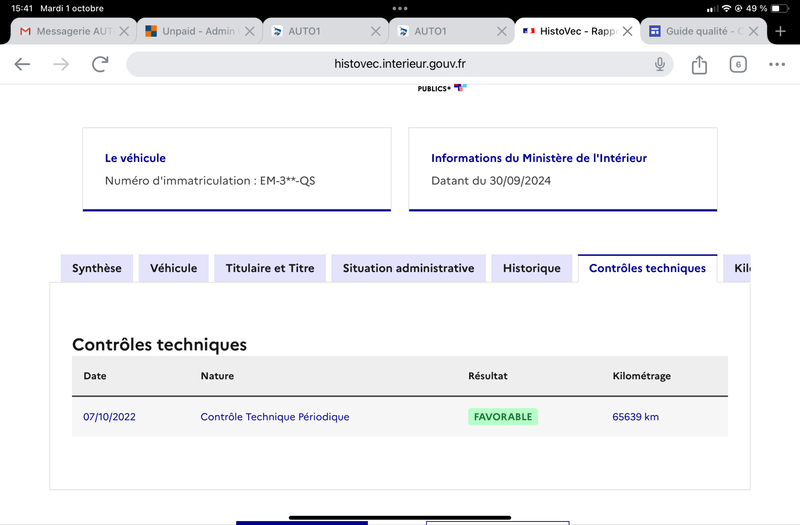The width and height of the screenshot is (800, 525).
Task: Click the date 07/10/2022
Action: (x=109, y=417)
